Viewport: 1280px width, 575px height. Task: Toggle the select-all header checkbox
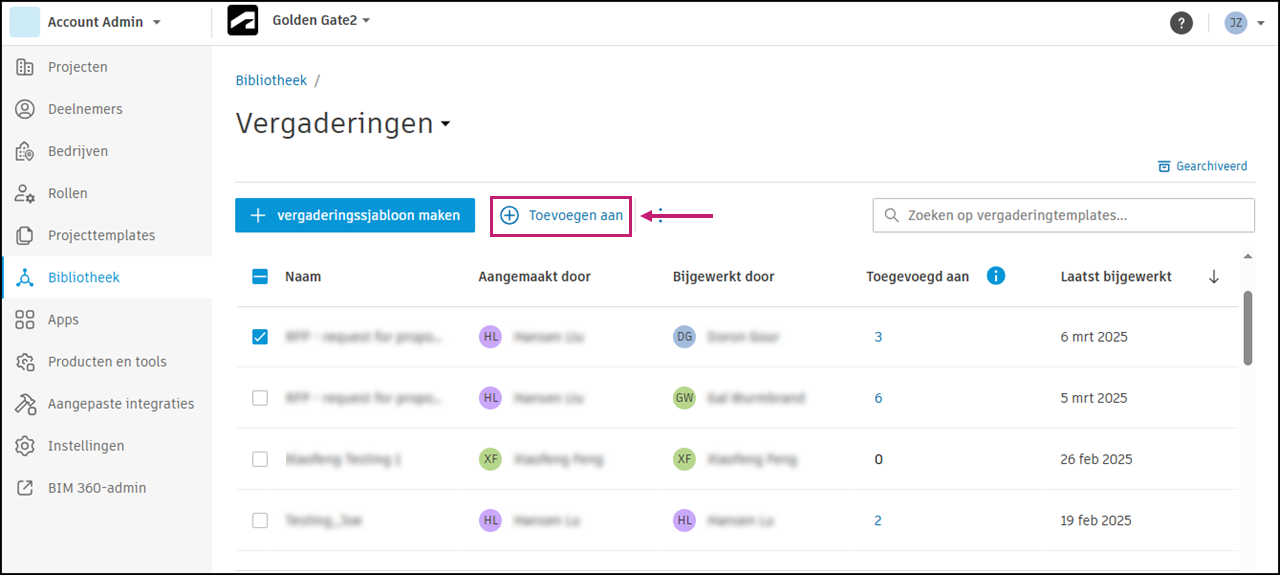coord(260,277)
